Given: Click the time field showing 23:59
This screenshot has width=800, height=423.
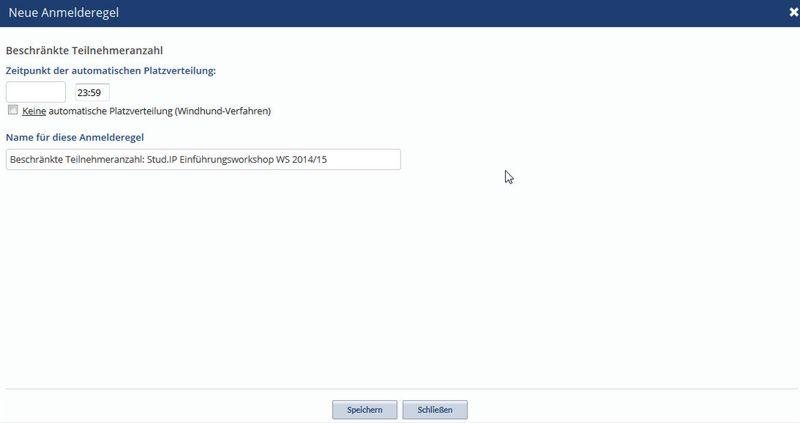Looking at the screenshot, I should point(92,93).
